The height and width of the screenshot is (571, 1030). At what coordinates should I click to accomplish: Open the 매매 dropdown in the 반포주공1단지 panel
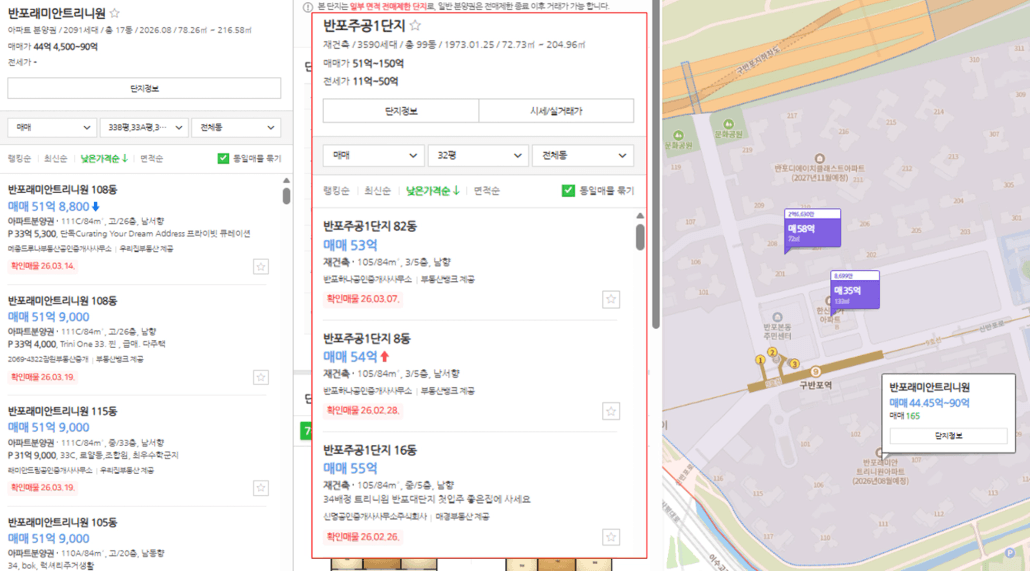[x=373, y=156]
